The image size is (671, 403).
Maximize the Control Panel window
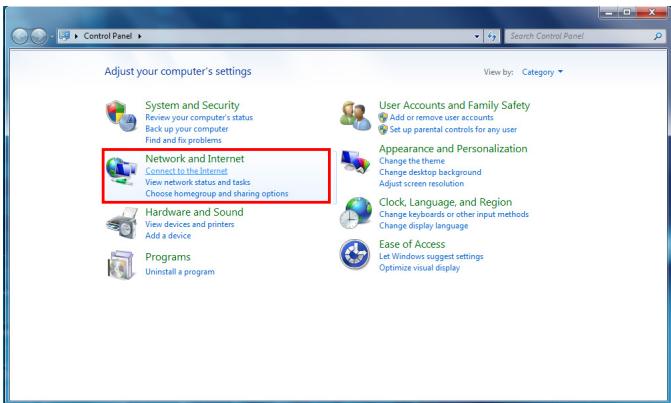point(626,12)
